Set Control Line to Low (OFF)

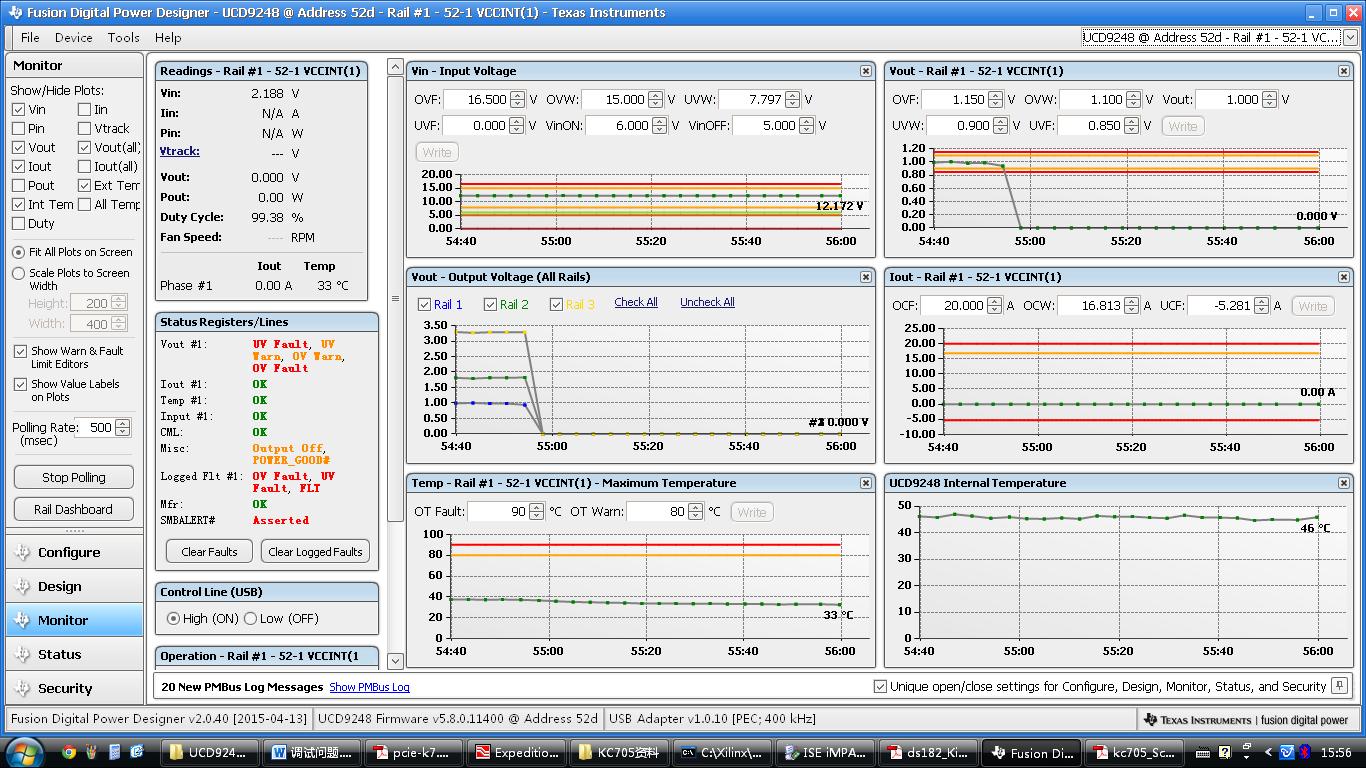click(251, 618)
